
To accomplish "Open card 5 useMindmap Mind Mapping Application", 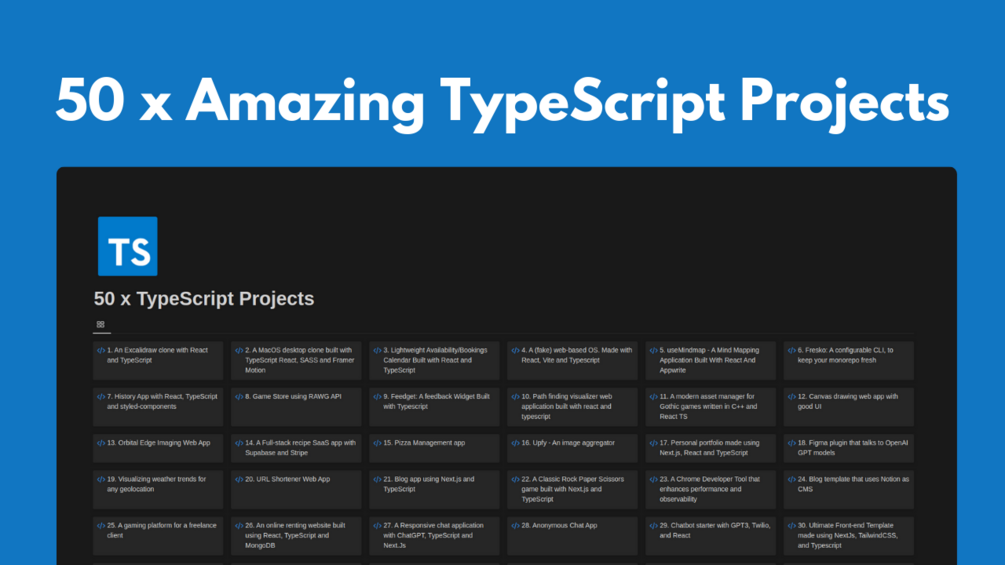I will (x=710, y=361).
